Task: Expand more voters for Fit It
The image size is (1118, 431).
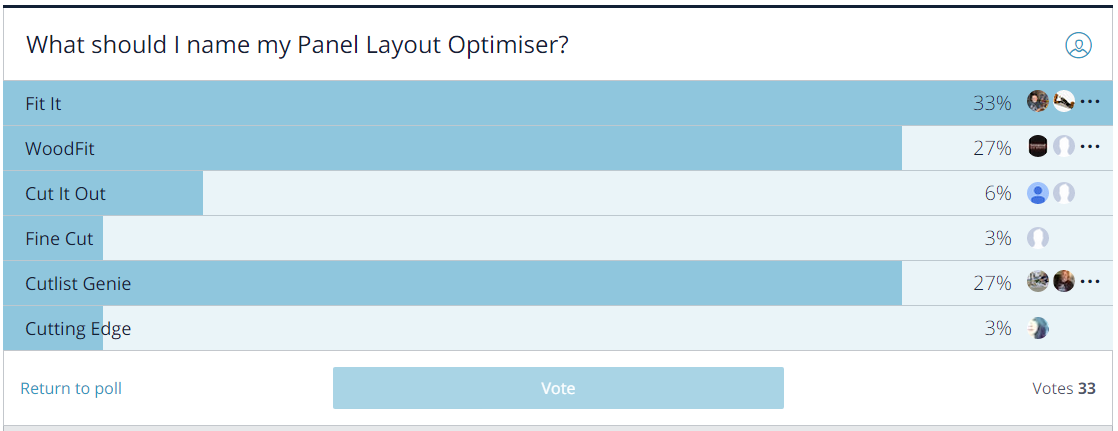Action: (1089, 102)
